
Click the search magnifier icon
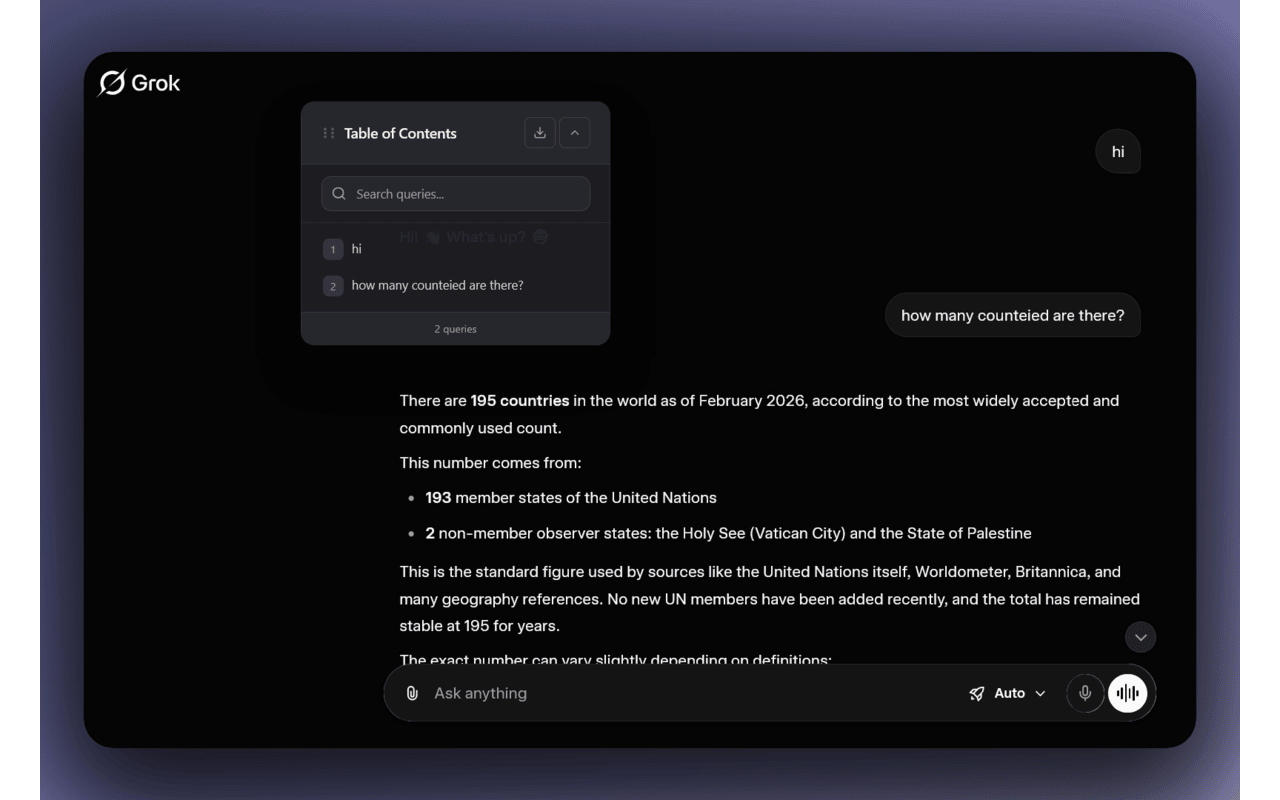339,194
